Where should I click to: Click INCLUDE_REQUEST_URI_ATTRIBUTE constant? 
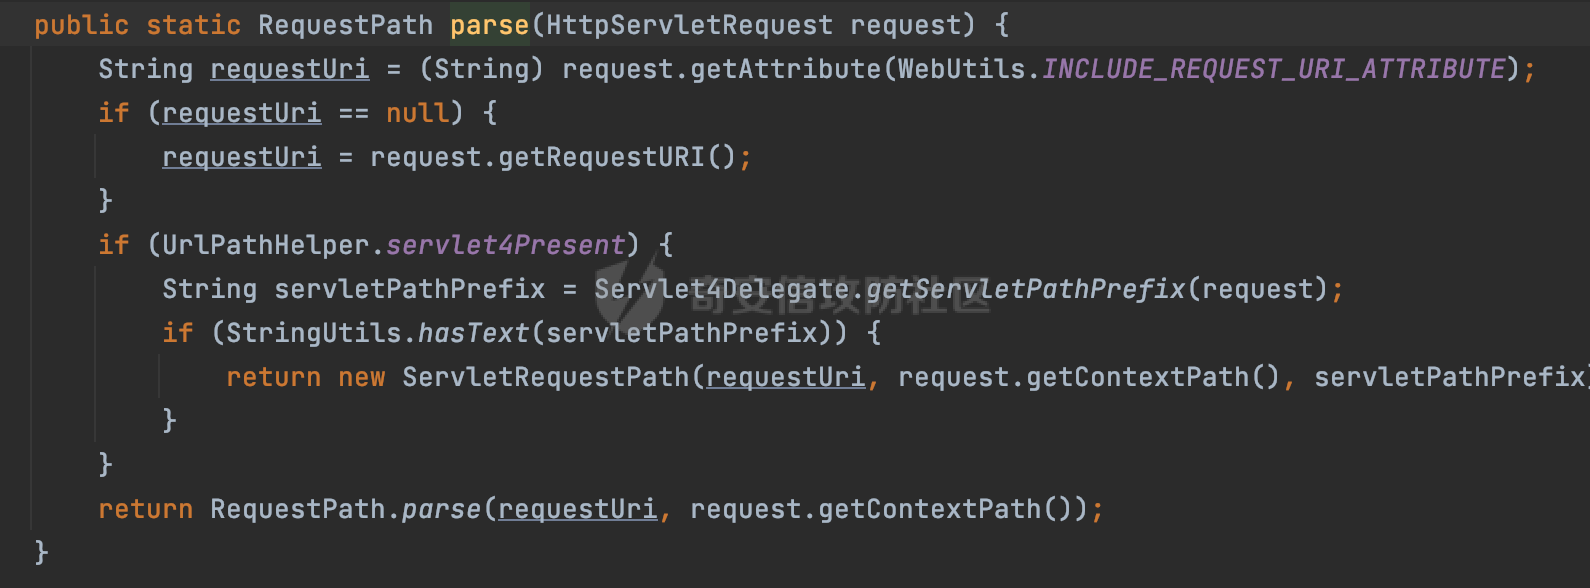[x=1273, y=69]
